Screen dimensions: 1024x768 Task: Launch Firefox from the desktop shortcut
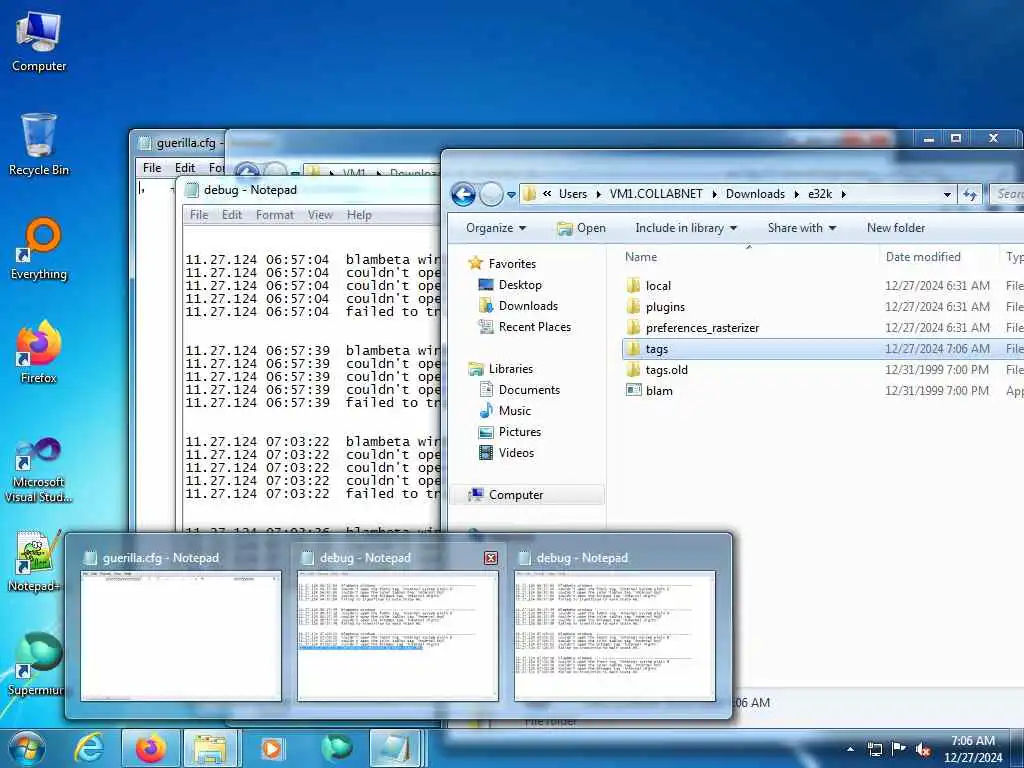tap(39, 353)
